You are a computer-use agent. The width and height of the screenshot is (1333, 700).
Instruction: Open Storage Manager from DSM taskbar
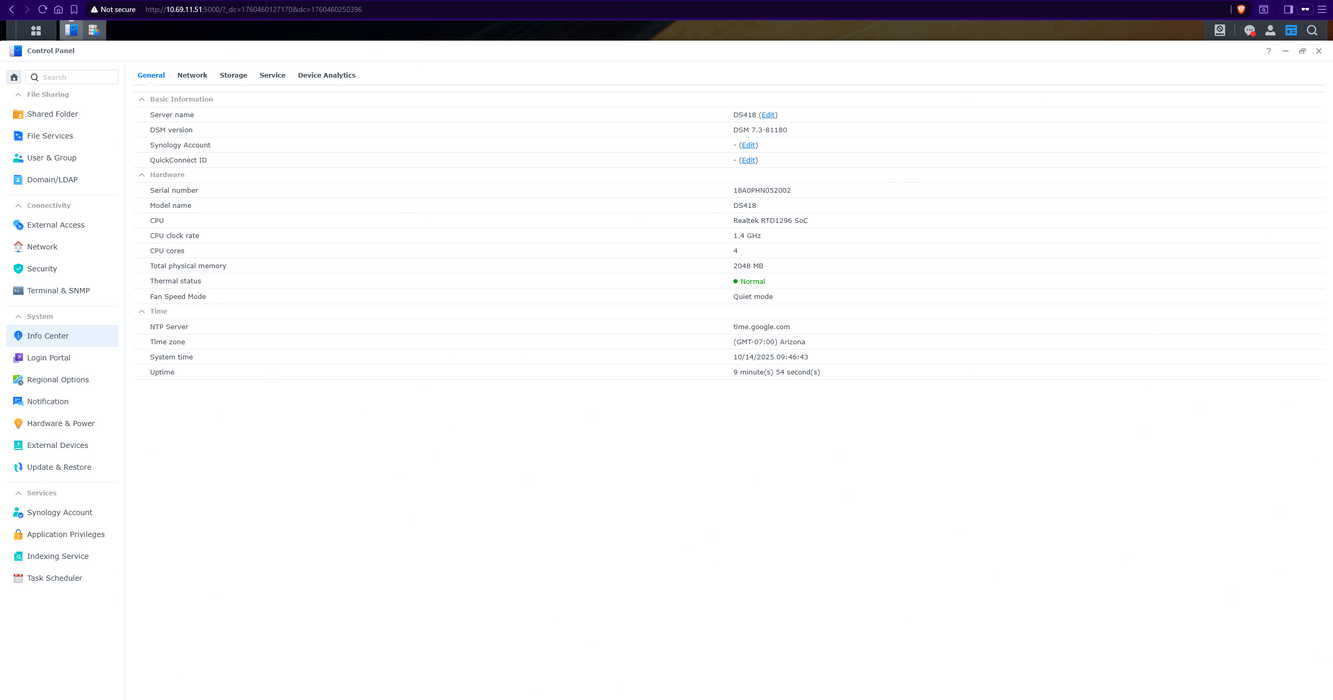tap(94, 31)
